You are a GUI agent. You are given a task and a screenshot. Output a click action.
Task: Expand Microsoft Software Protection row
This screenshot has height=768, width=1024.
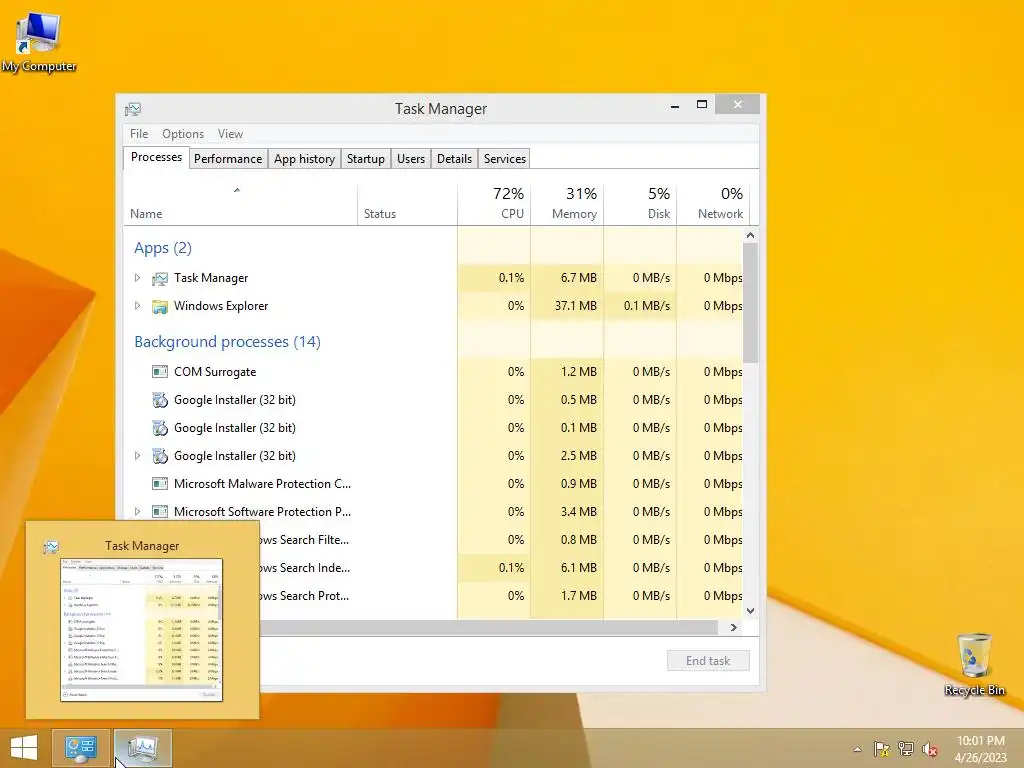[137, 511]
